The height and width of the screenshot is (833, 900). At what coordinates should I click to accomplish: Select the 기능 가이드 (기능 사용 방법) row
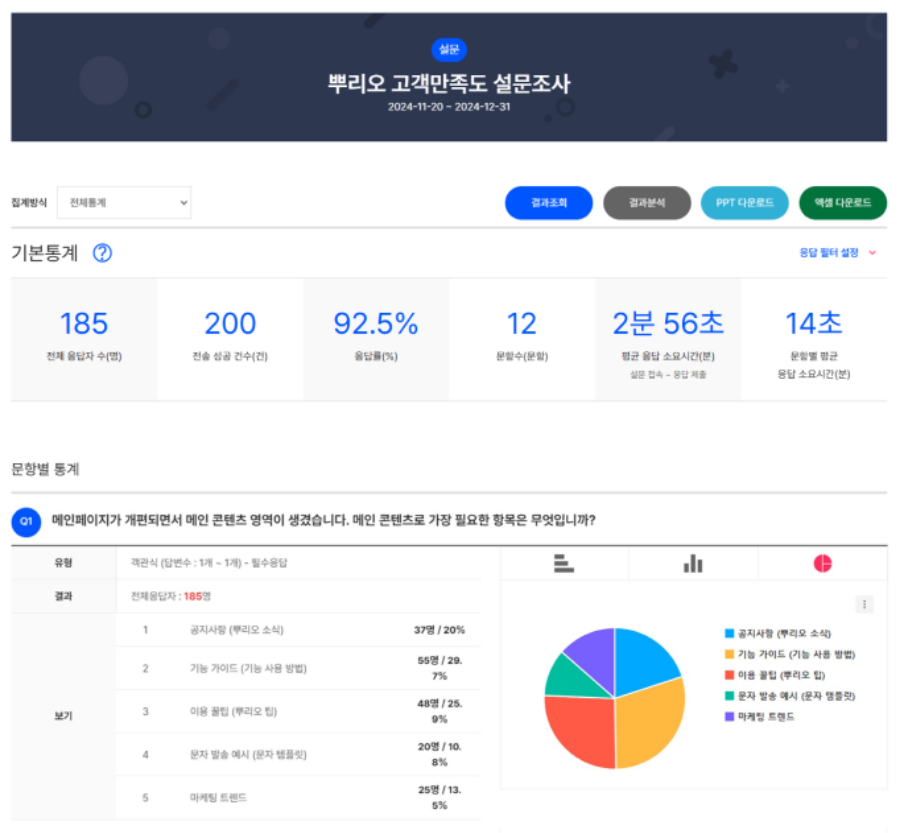click(x=298, y=668)
